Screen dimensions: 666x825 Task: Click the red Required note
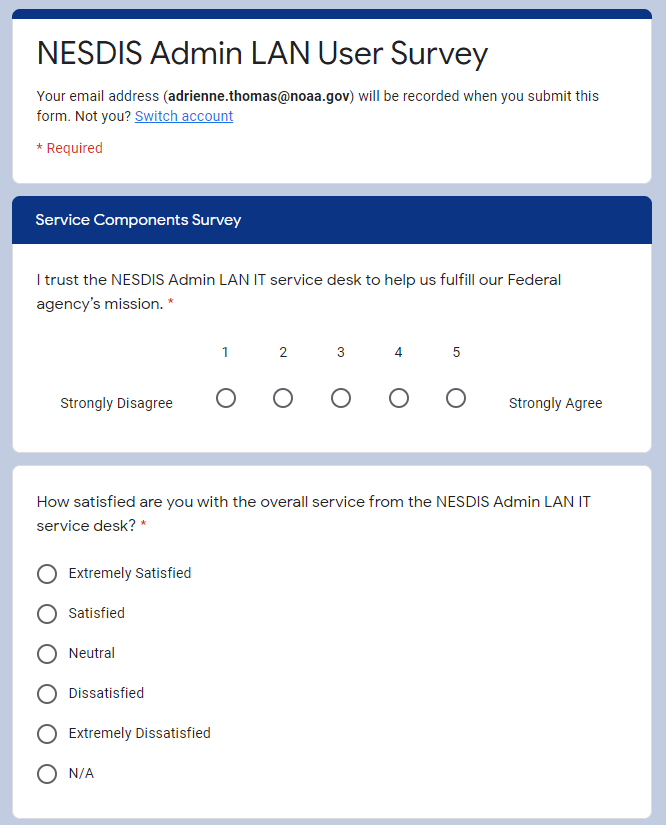(x=70, y=148)
